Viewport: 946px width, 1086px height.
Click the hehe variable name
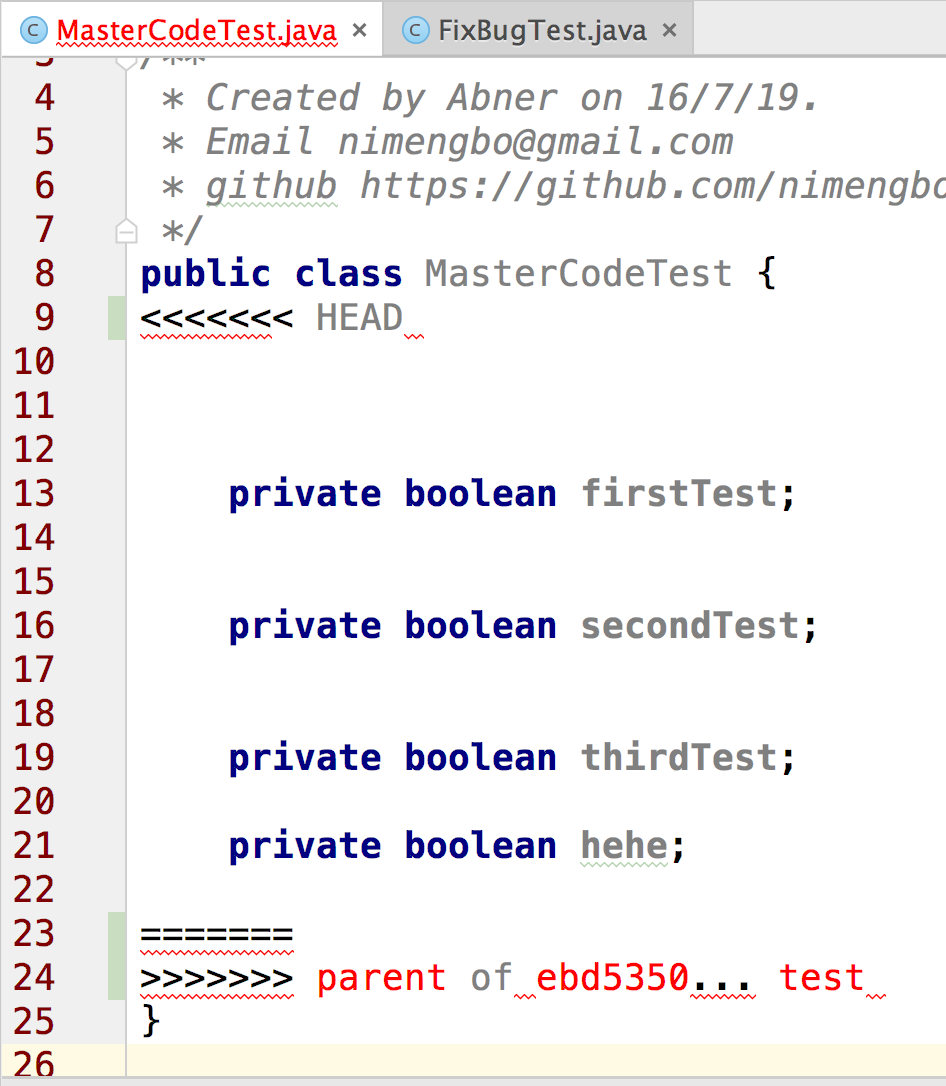[x=624, y=846]
